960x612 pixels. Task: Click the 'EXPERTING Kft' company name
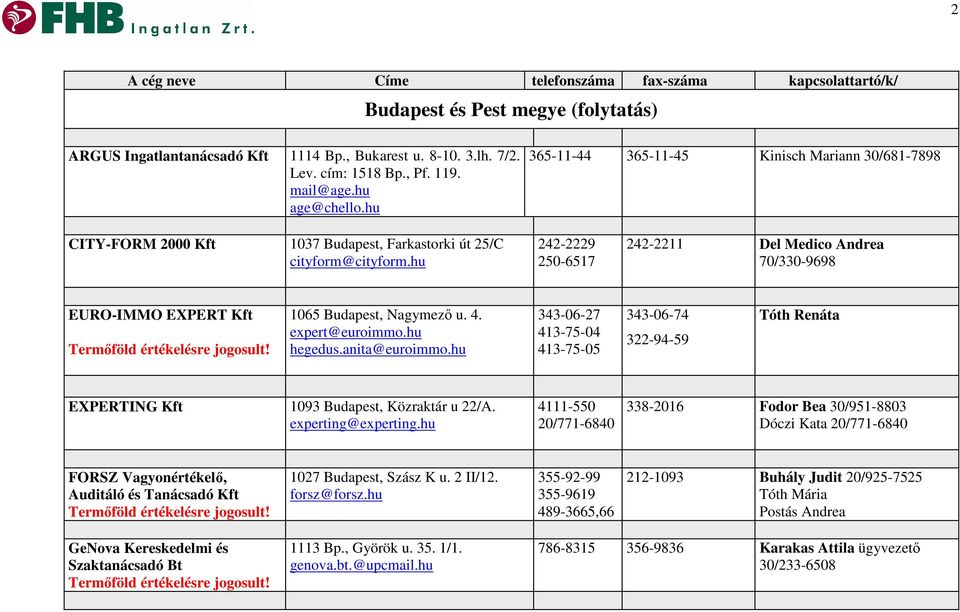tap(126, 406)
